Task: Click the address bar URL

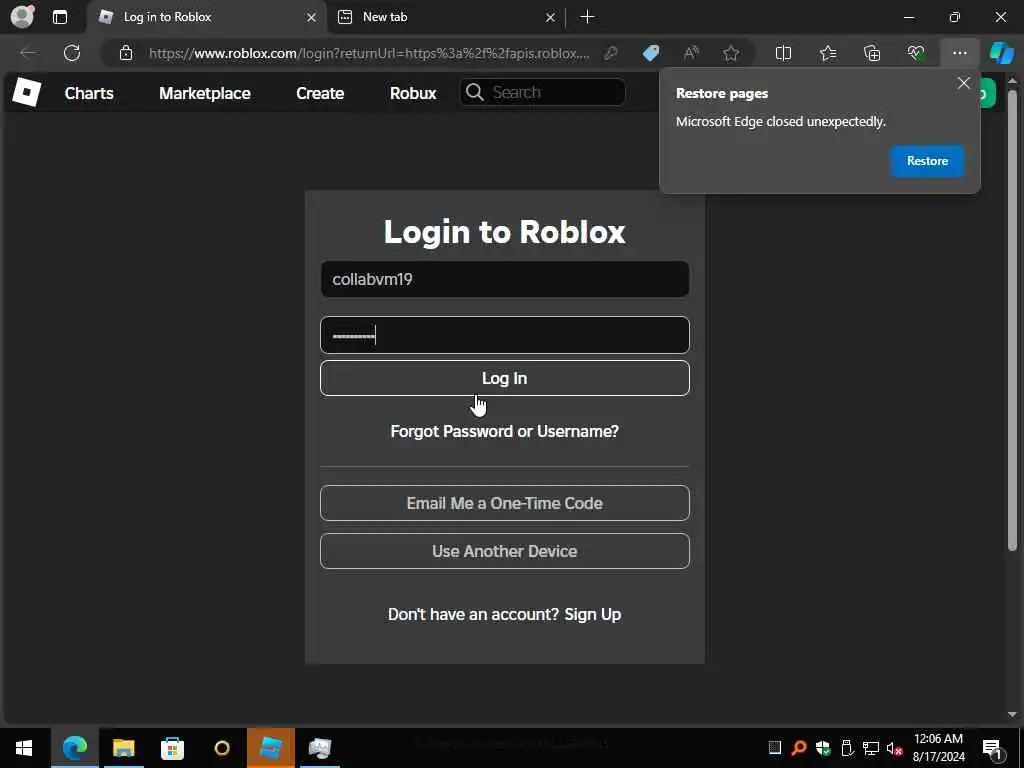Action: (369, 53)
